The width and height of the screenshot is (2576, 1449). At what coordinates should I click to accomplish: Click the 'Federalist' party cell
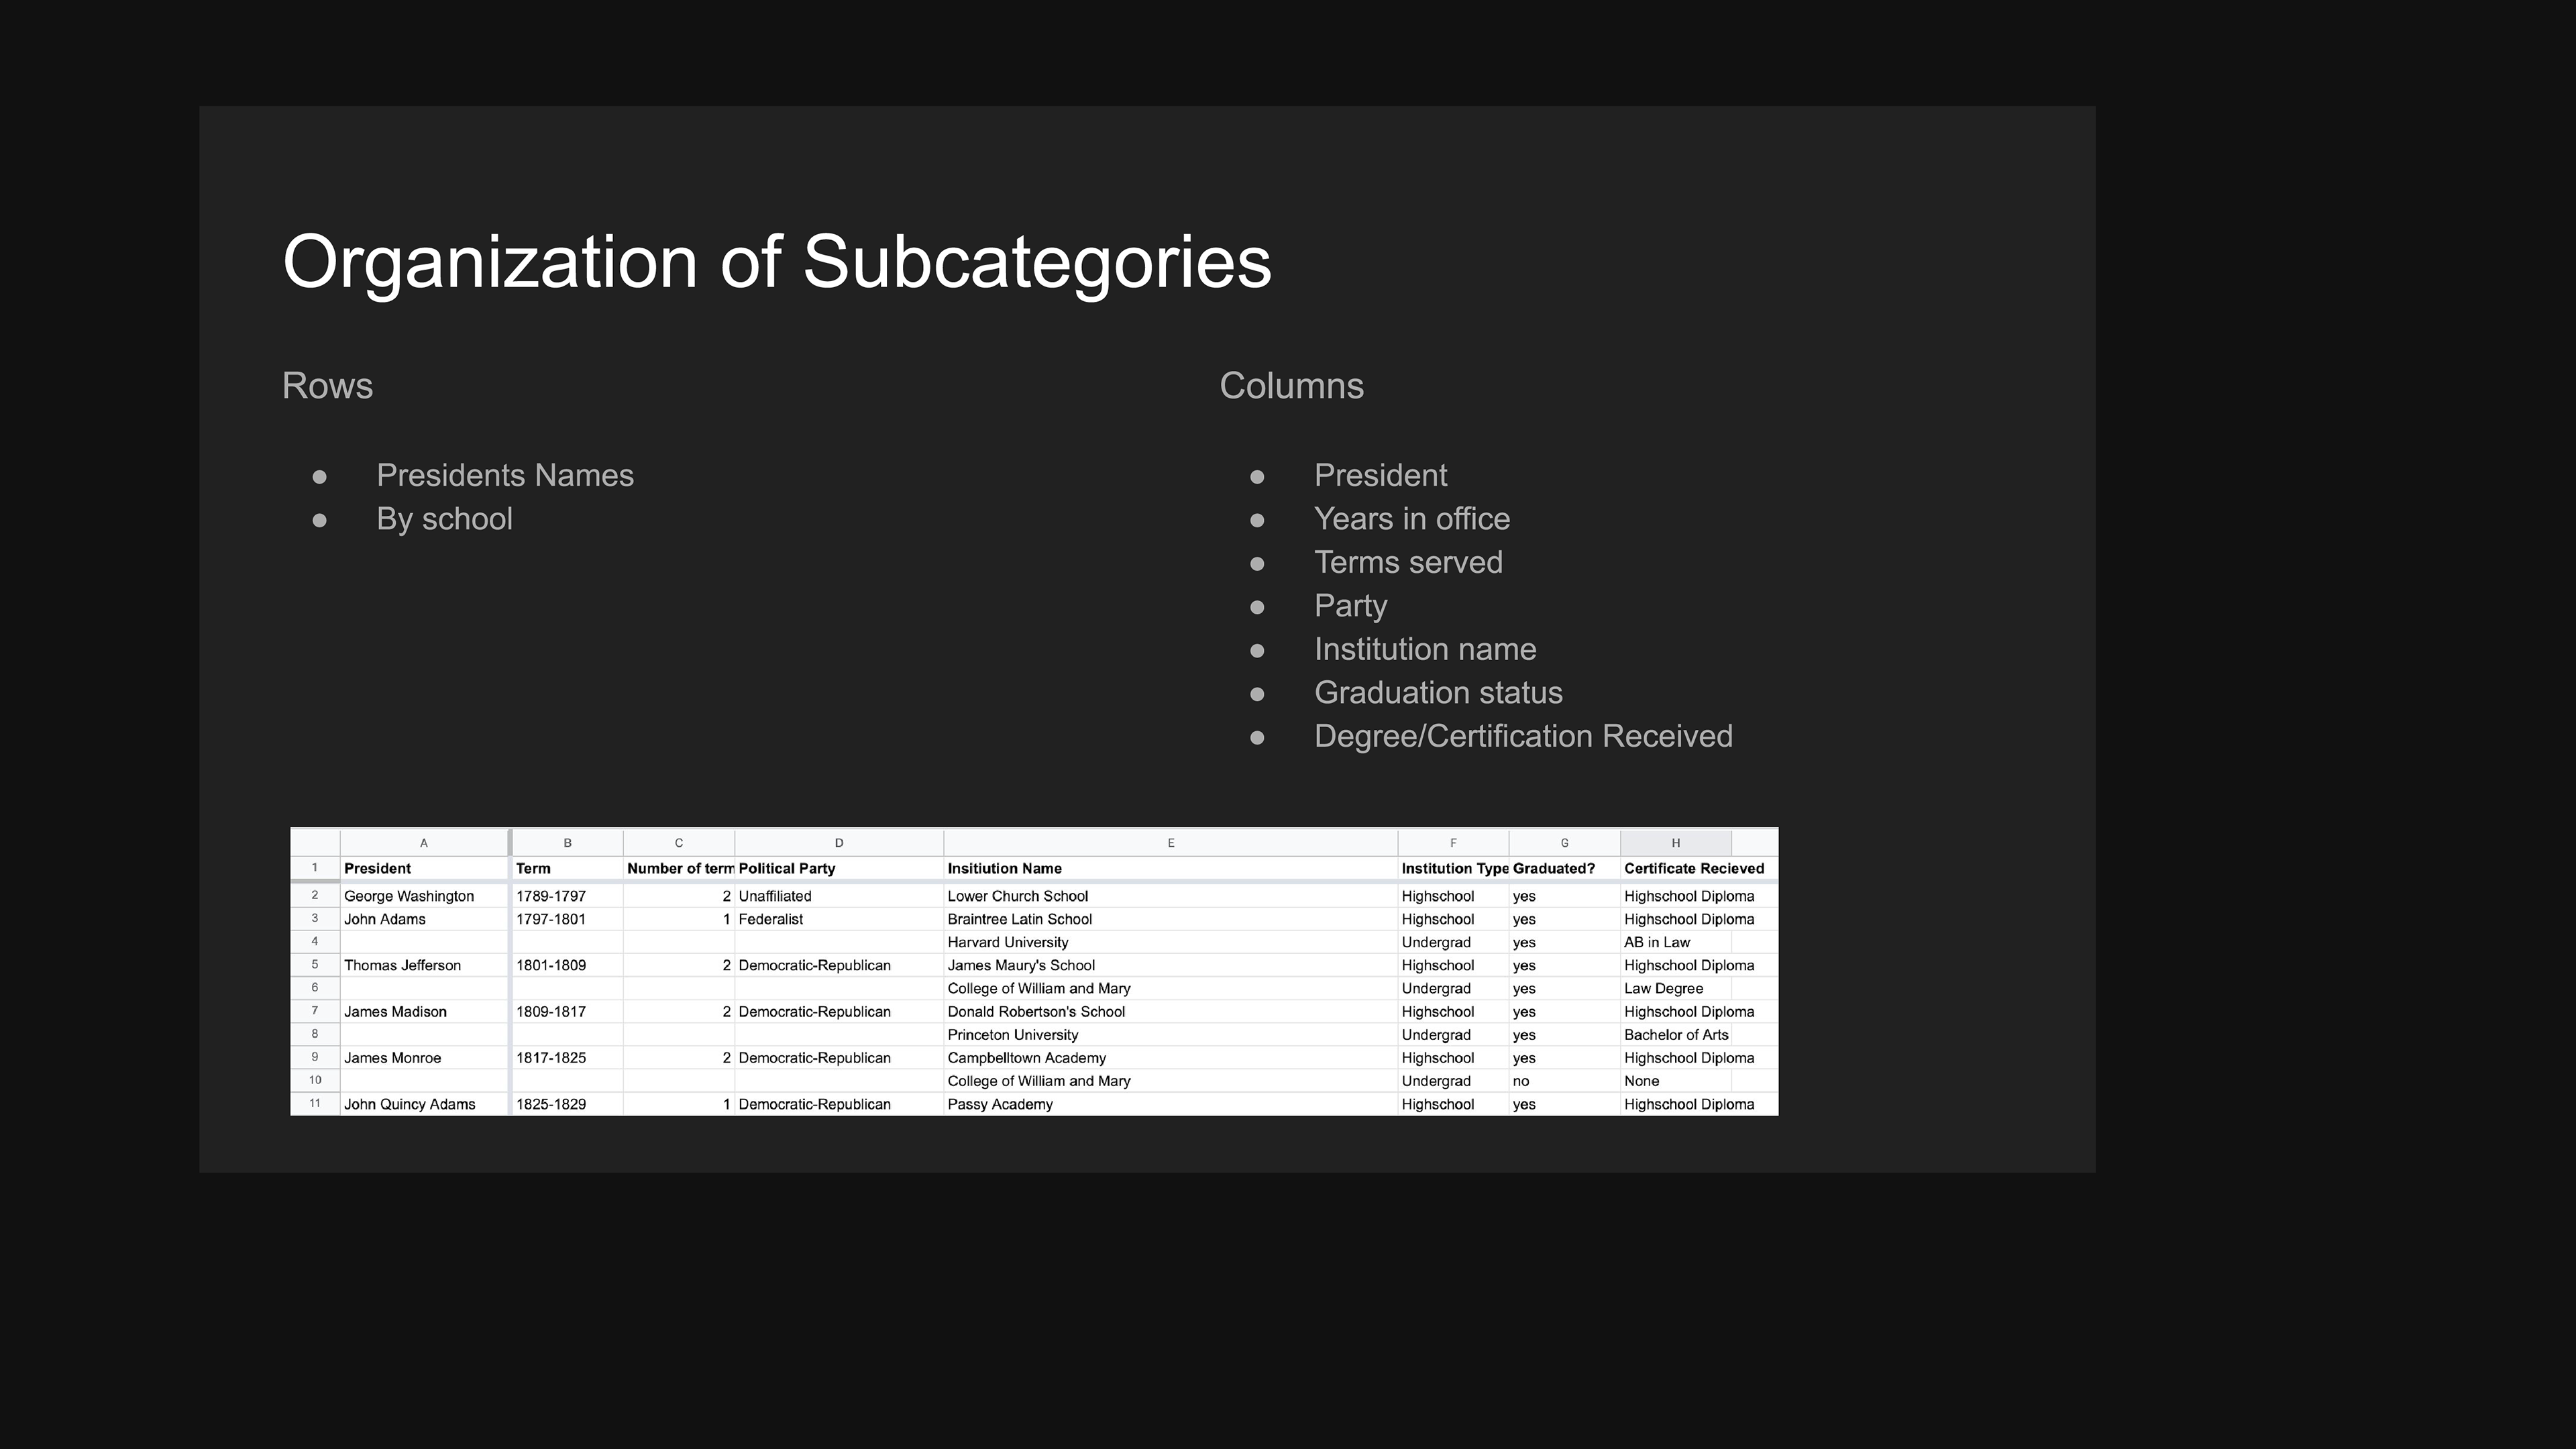click(x=839, y=919)
